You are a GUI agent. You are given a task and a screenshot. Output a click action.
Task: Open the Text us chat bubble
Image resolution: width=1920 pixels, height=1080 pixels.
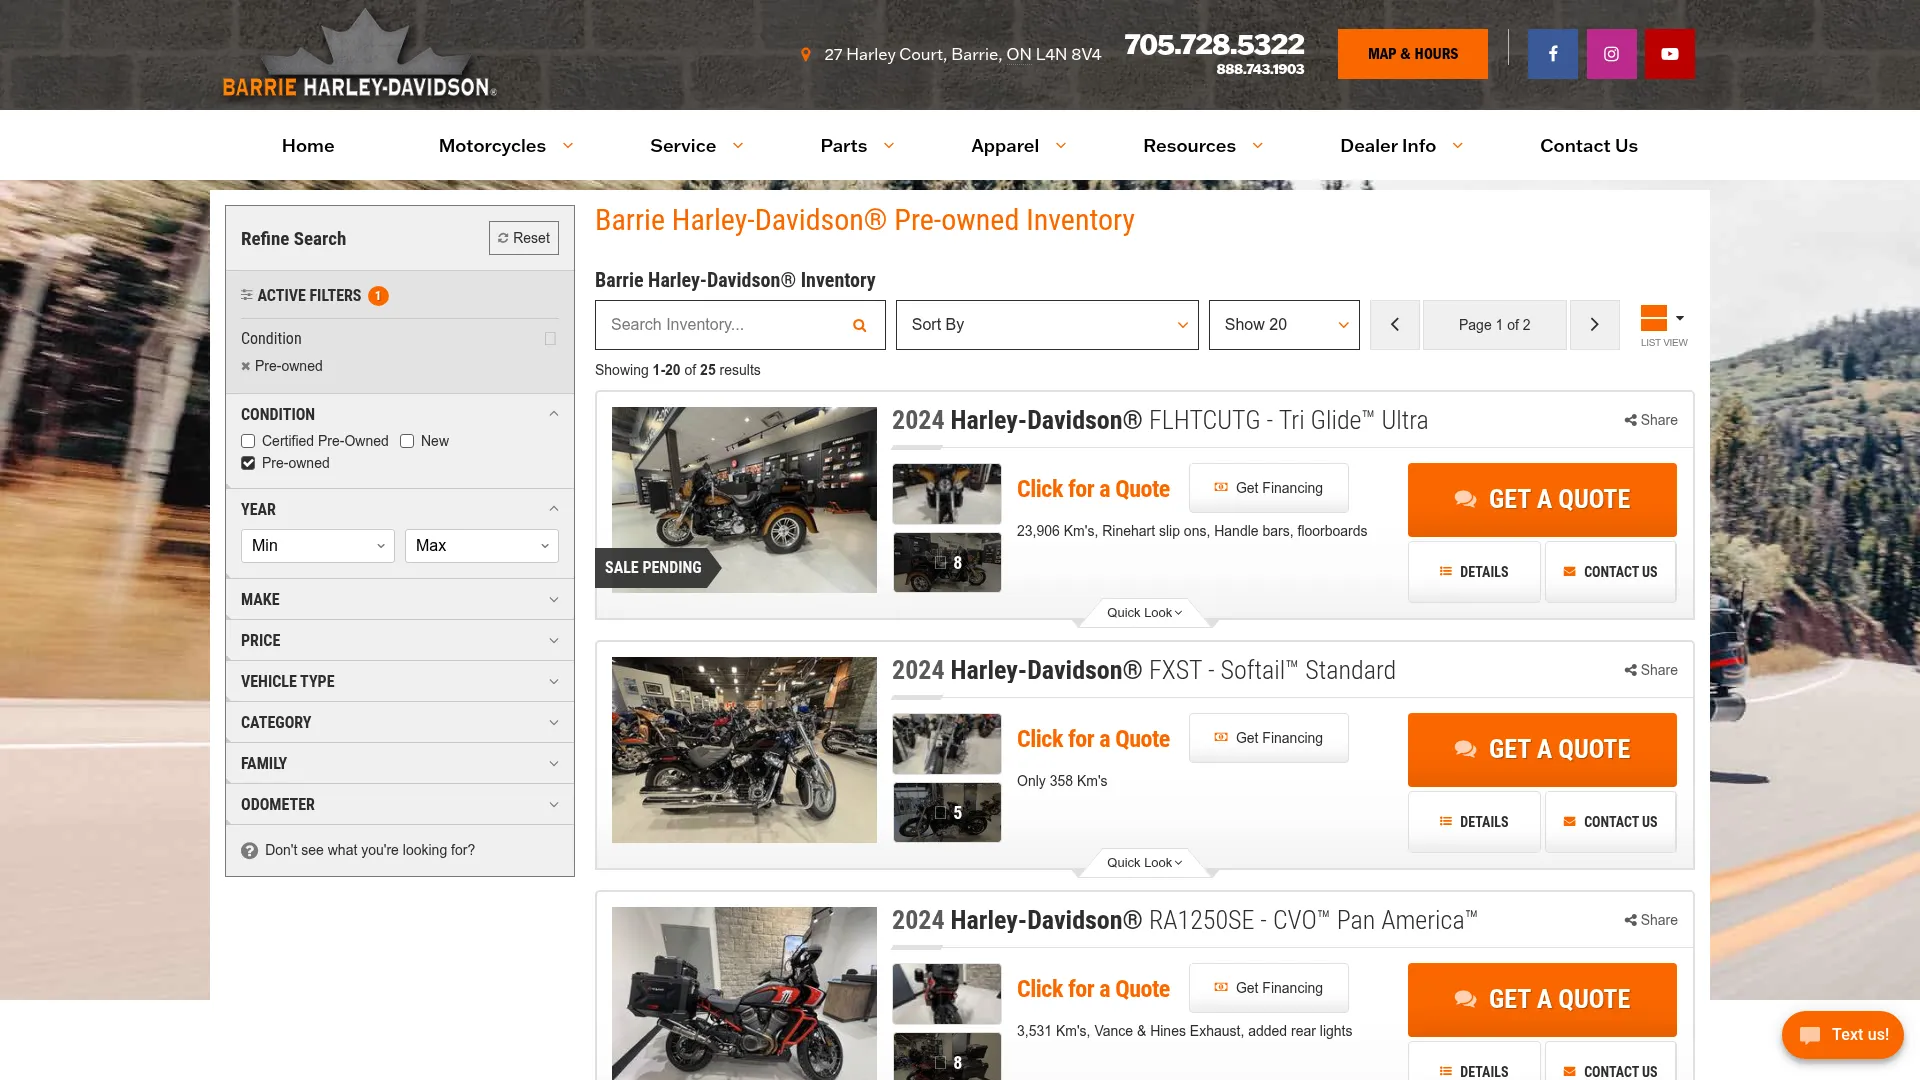point(1842,1035)
